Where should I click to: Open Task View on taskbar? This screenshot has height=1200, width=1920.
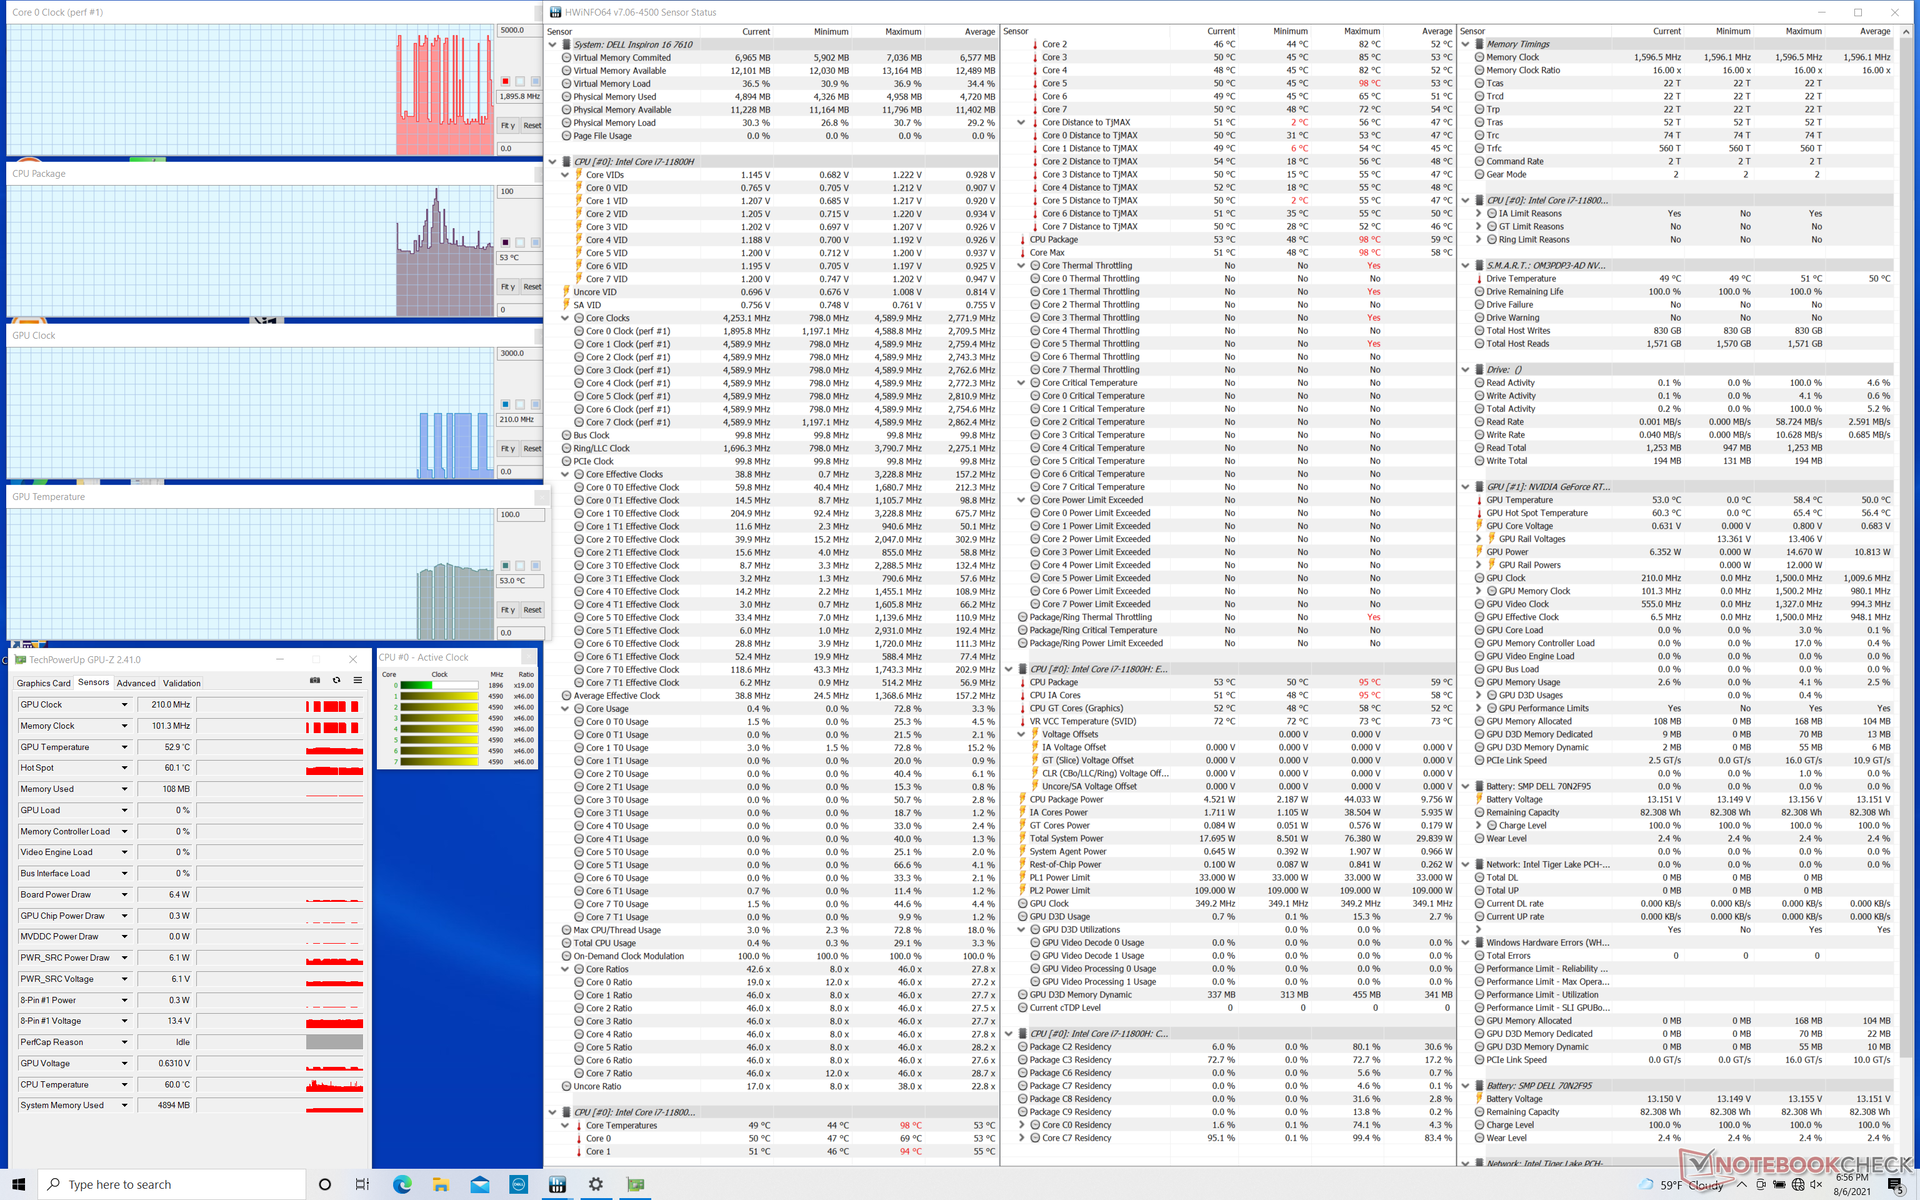(362, 1184)
